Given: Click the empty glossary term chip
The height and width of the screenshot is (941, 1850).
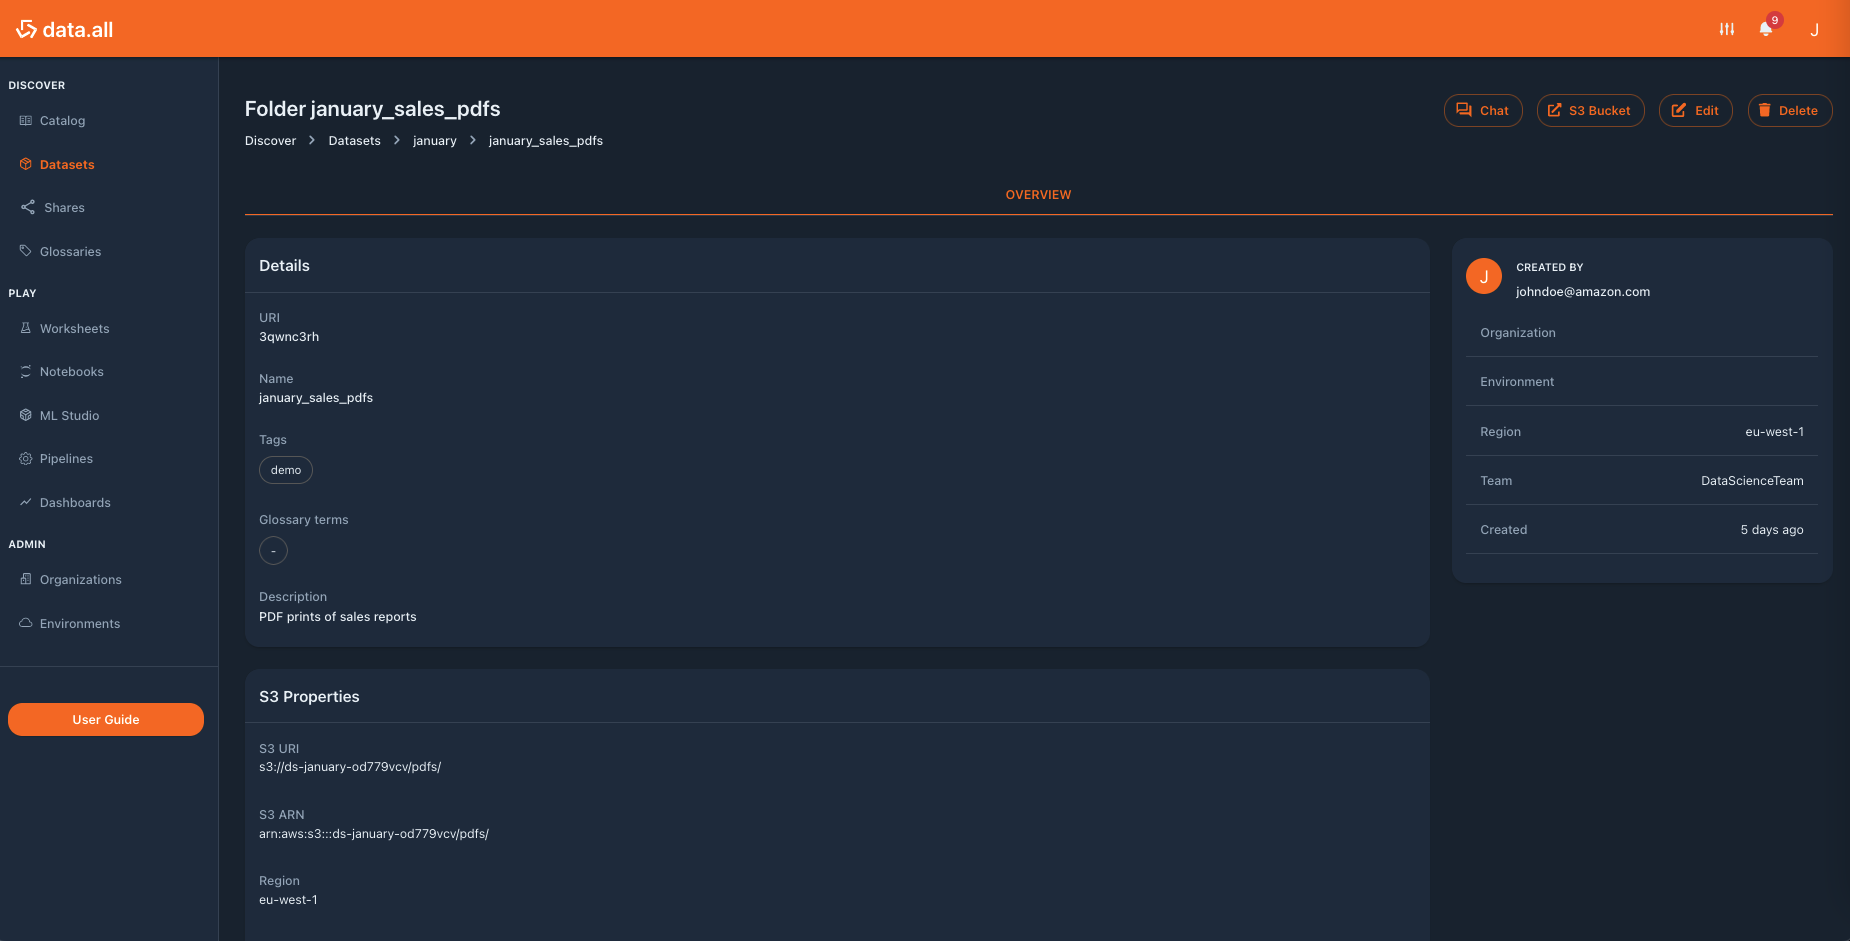Looking at the screenshot, I should click(273, 551).
